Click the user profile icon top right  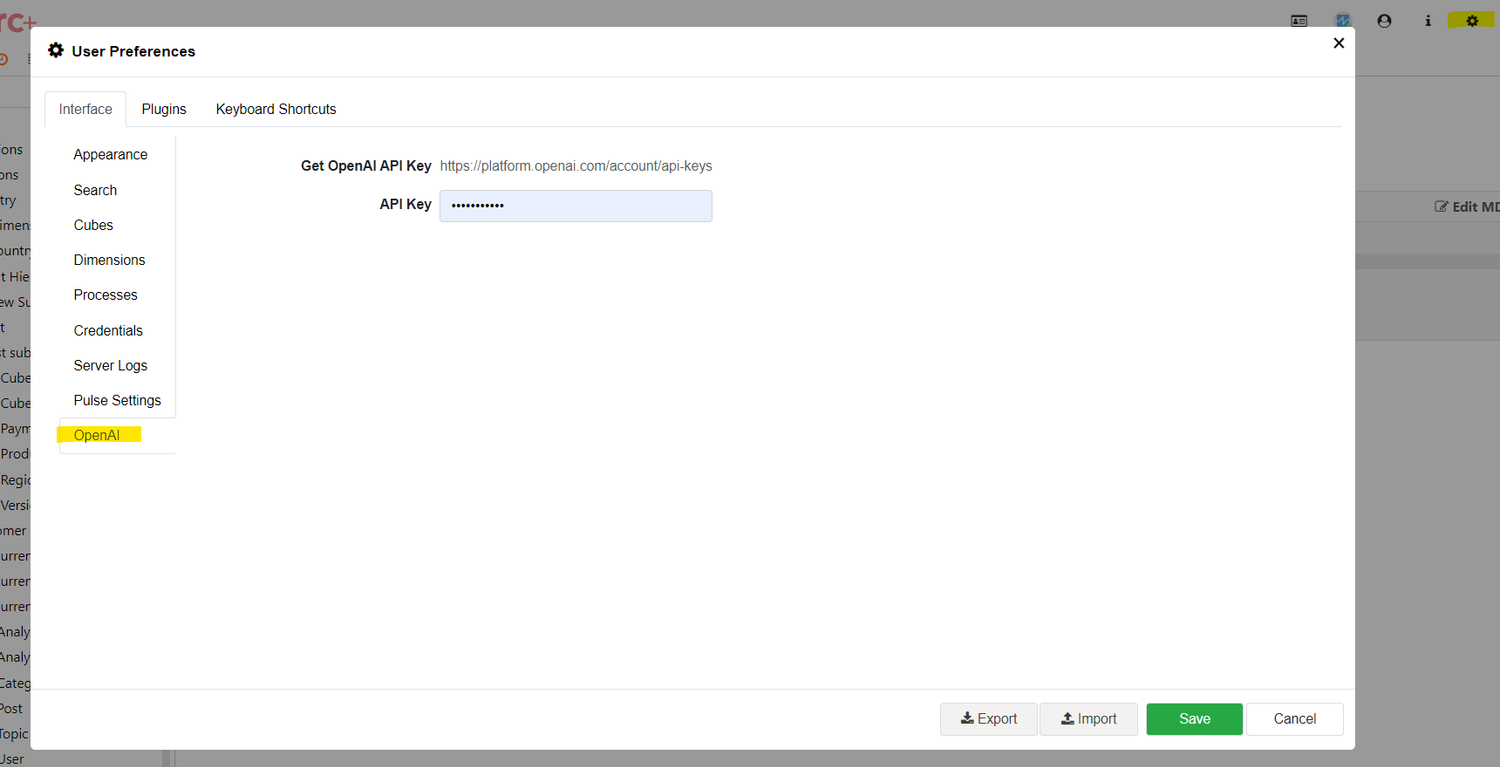[x=1384, y=20]
